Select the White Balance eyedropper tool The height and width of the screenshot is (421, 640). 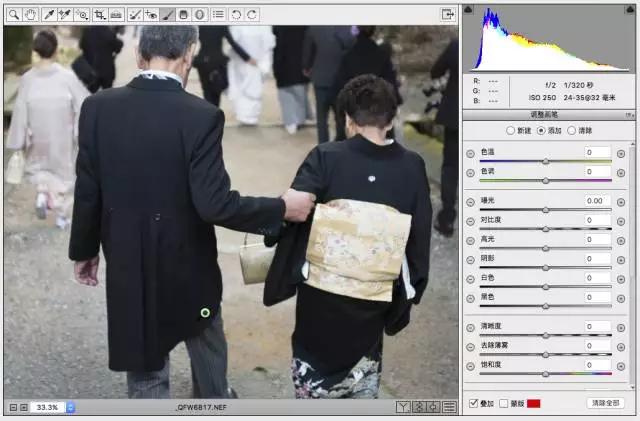(x=49, y=15)
